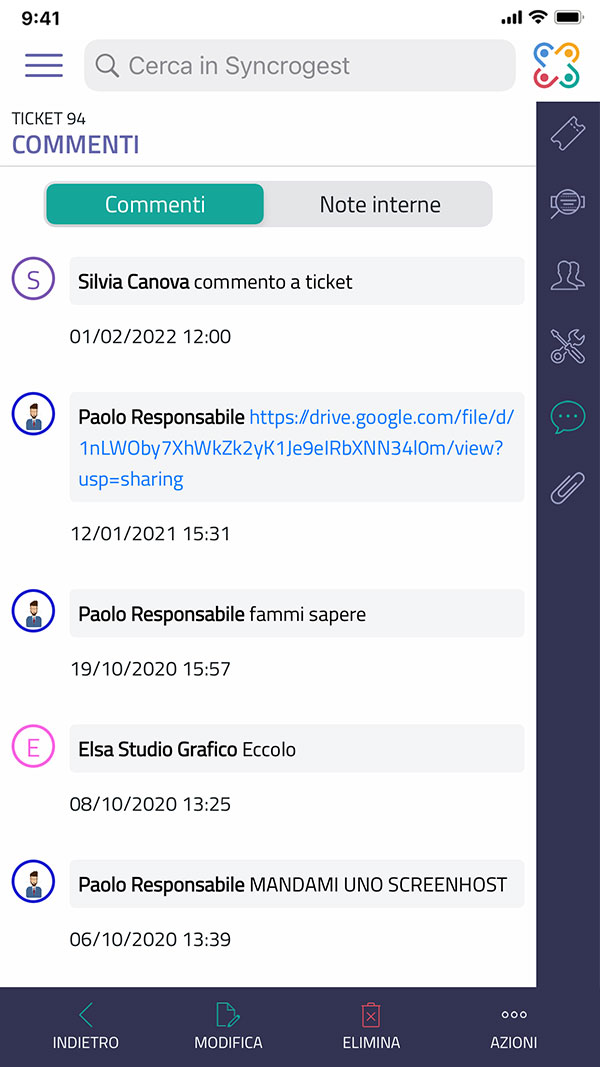Click the Cerca in Syncrogest search field
This screenshot has width=600, height=1067.
pyautogui.click(x=300, y=66)
